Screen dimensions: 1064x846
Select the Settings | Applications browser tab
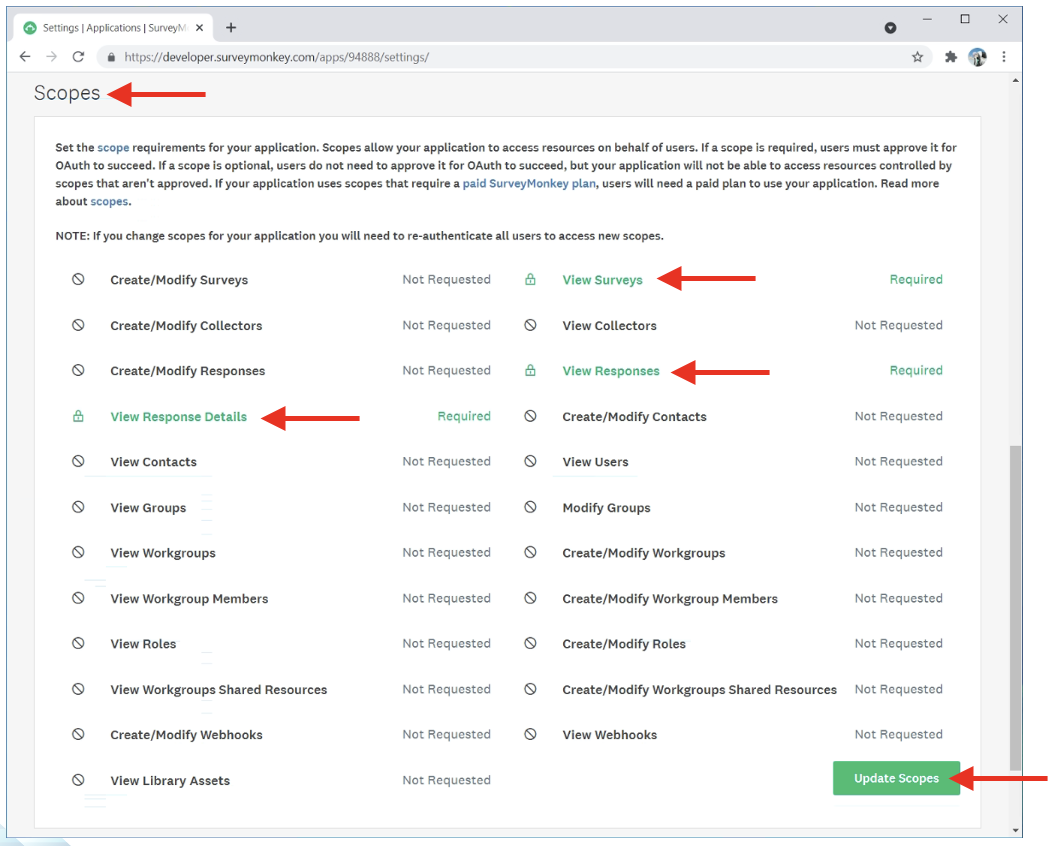point(115,28)
